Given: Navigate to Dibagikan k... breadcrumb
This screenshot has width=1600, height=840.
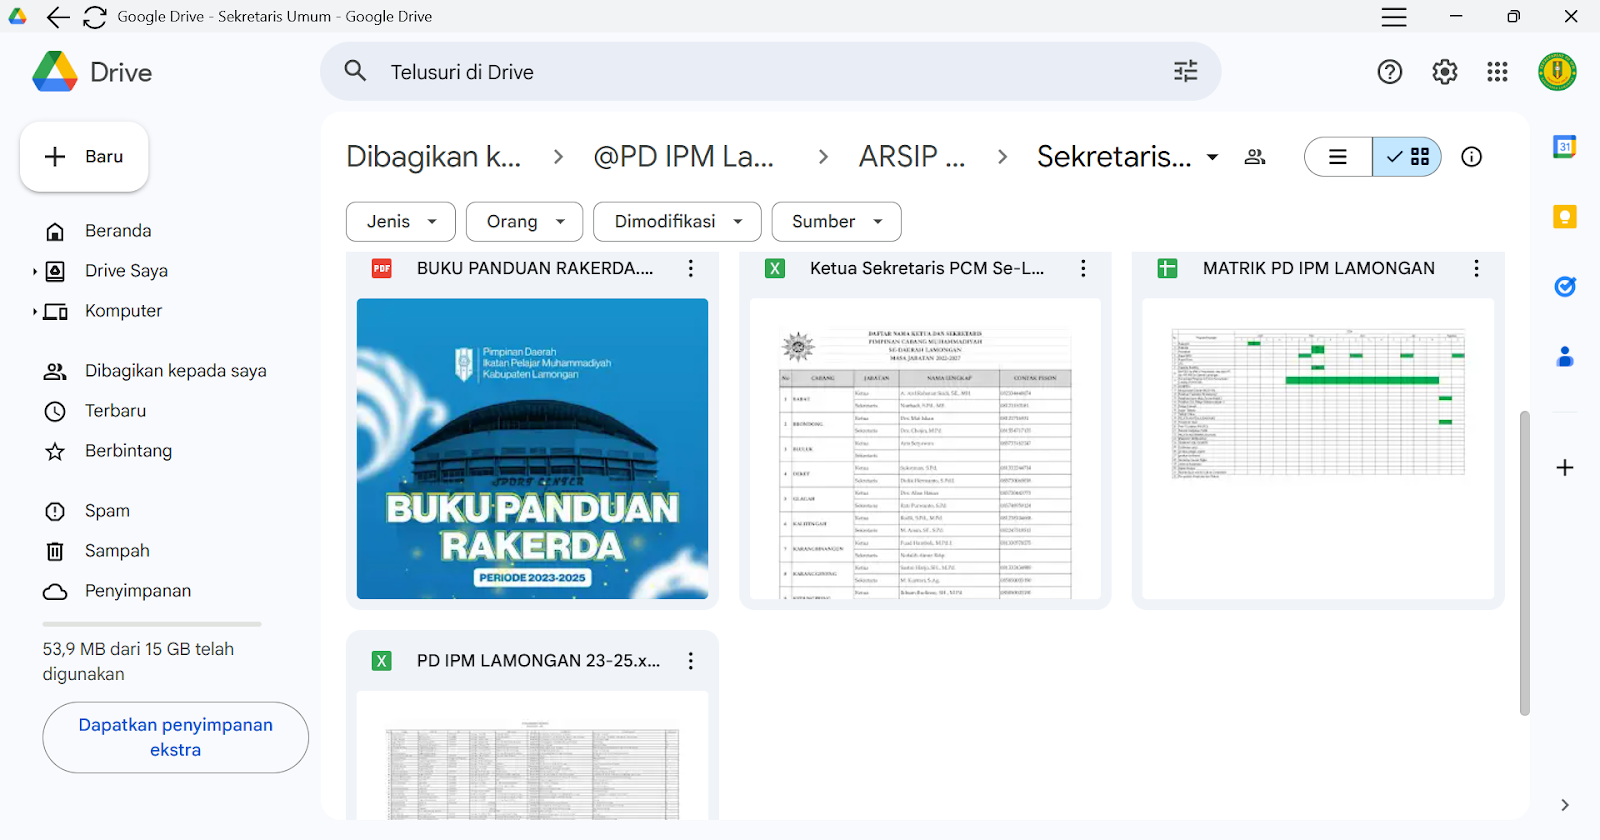Looking at the screenshot, I should point(433,157).
